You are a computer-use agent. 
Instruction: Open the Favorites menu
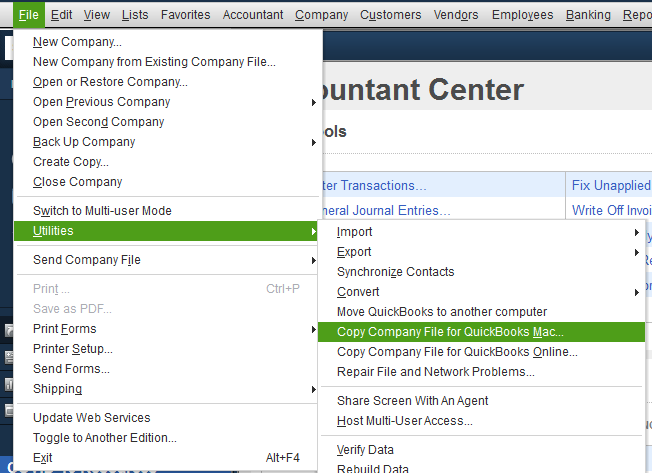click(185, 15)
